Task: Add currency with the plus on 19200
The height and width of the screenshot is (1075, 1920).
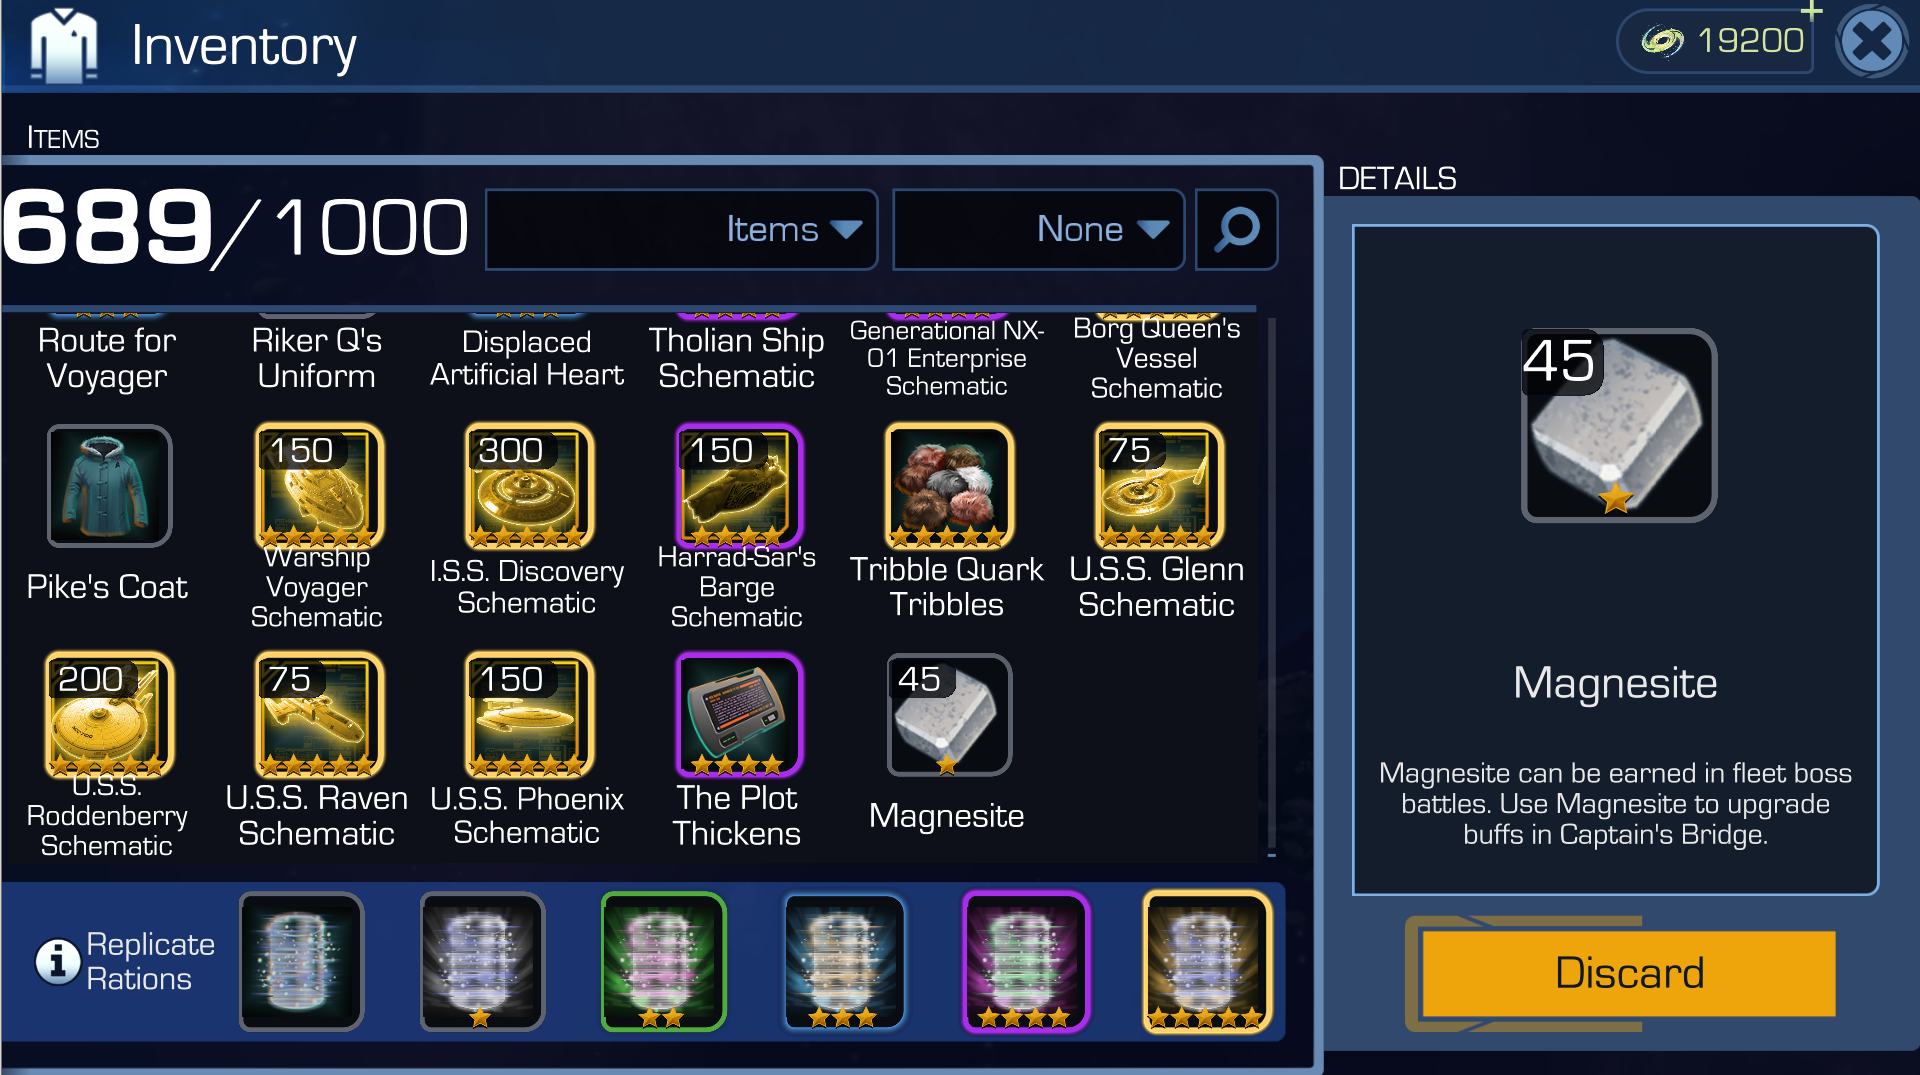Action: [x=1811, y=12]
